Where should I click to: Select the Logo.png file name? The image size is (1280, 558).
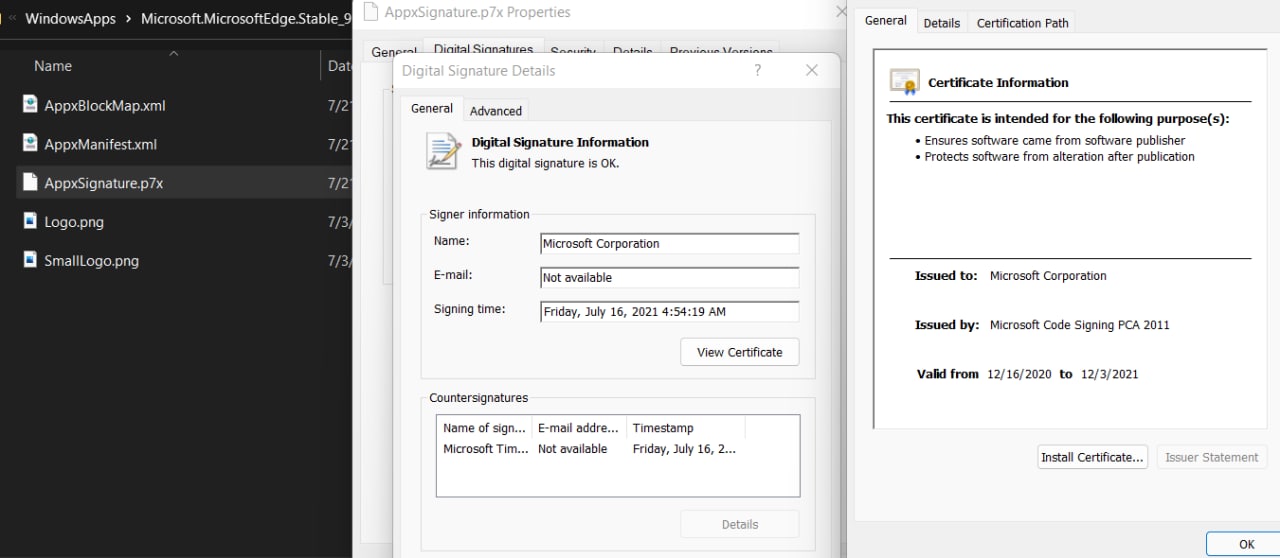74,222
